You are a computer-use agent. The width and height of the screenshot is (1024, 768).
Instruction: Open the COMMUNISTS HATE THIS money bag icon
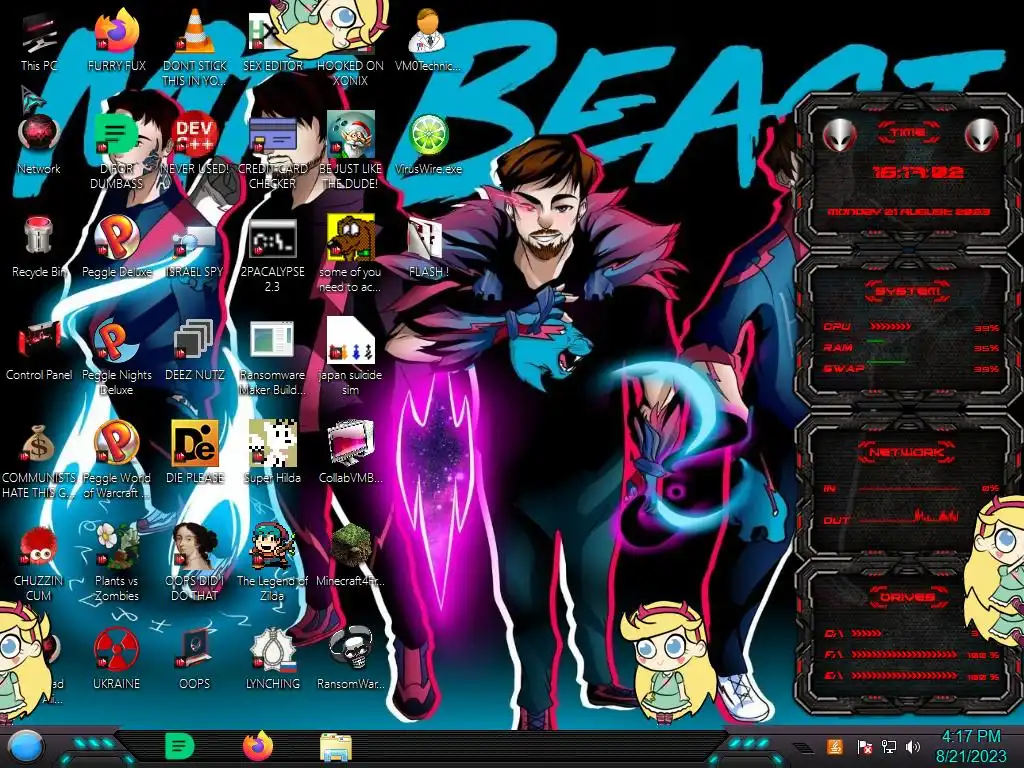click(x=39, y=460)
